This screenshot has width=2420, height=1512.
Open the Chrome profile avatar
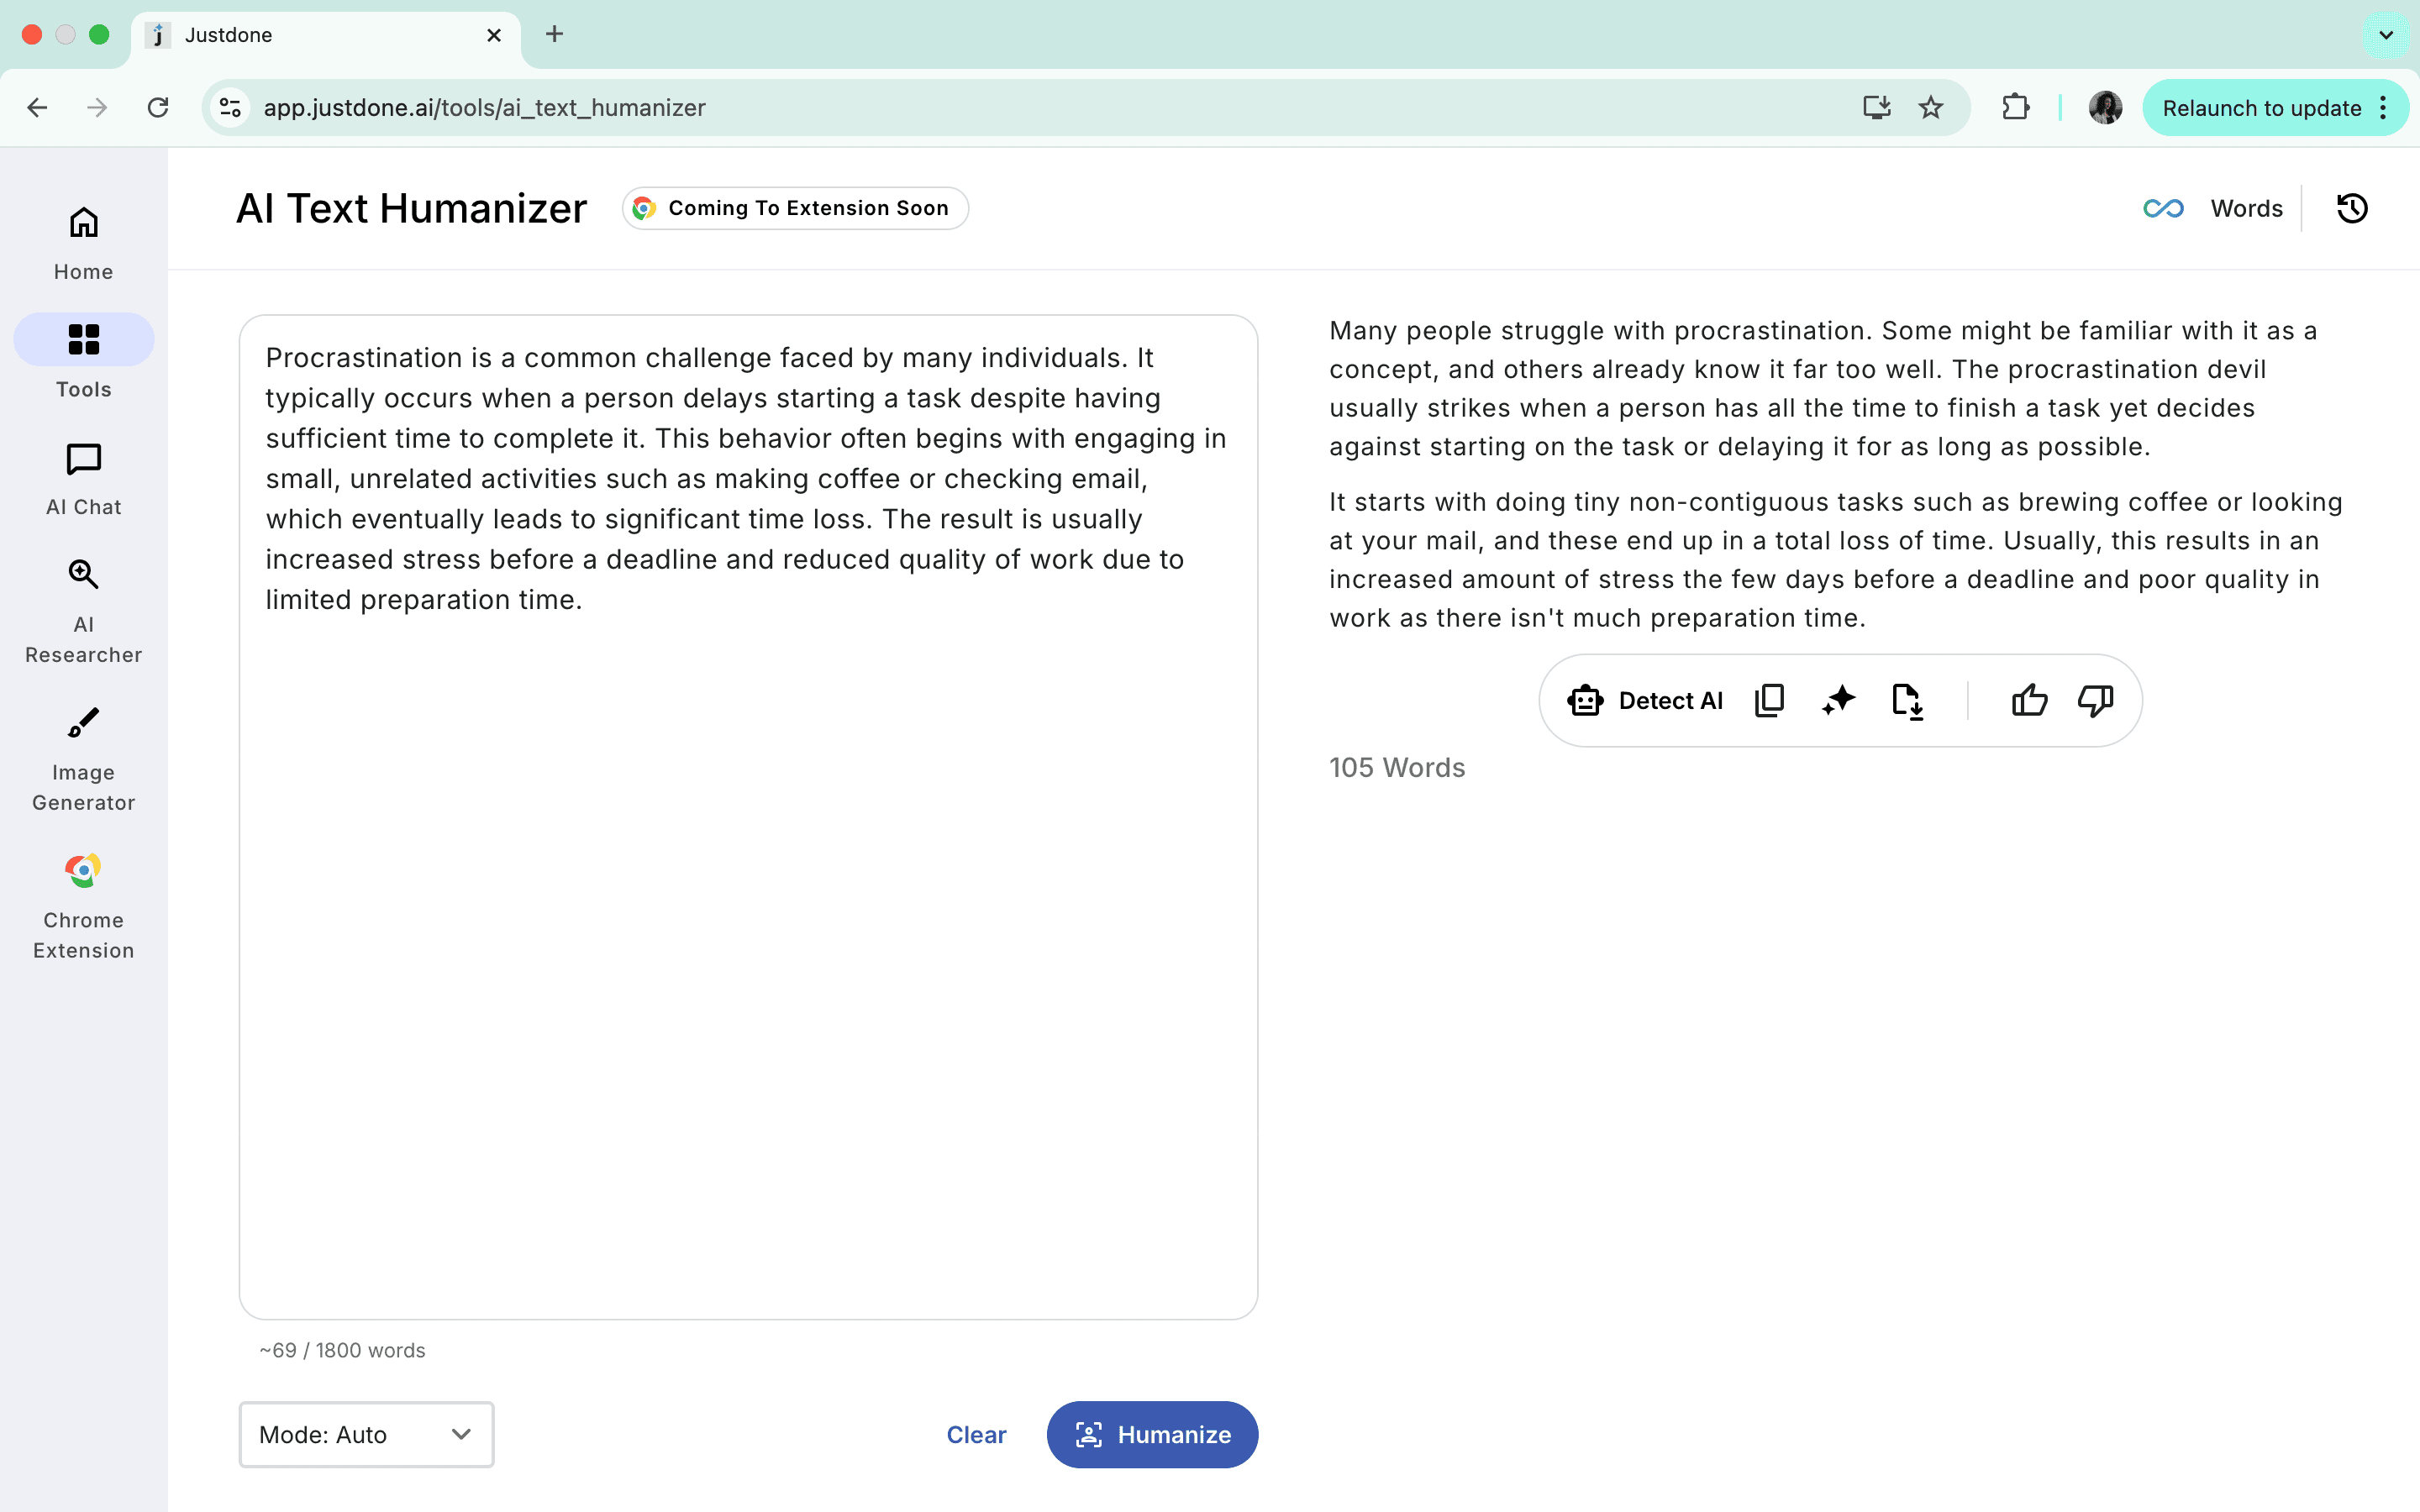pos(2105,108)
